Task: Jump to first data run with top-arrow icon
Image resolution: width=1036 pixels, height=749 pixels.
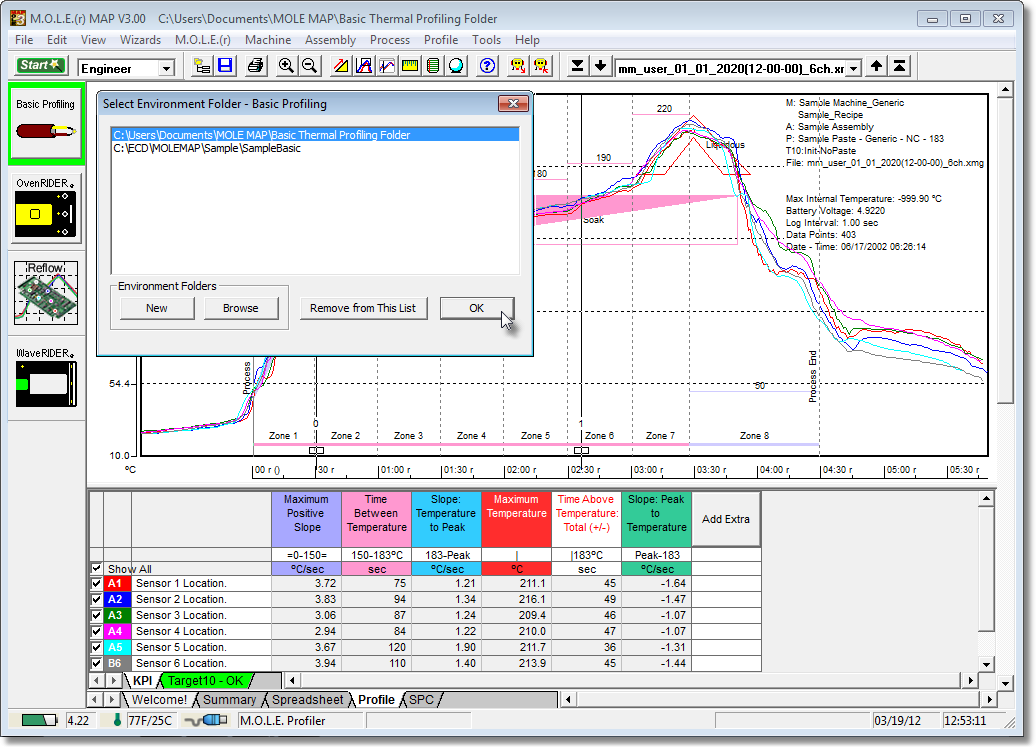Action: tap(899, 66)
